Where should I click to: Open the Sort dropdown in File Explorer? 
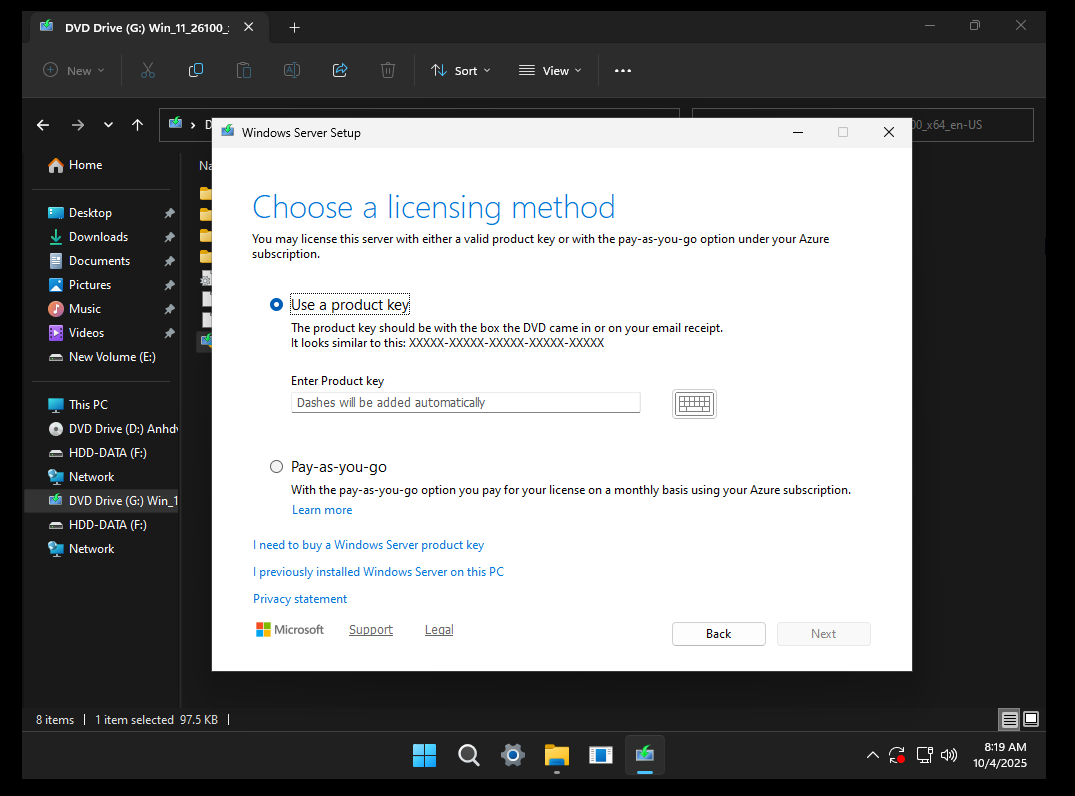coord(460,71)
